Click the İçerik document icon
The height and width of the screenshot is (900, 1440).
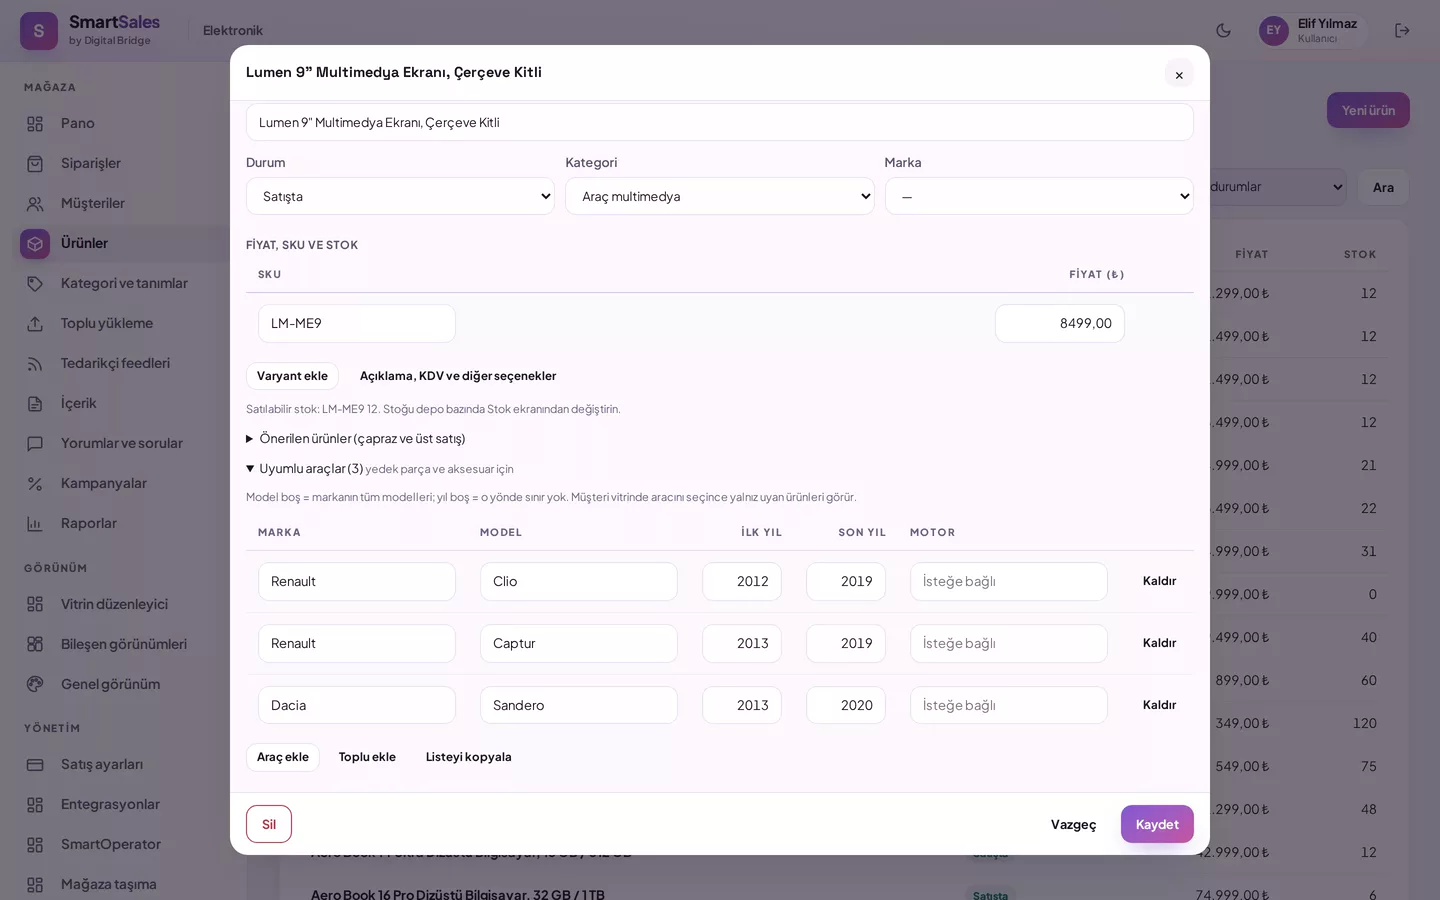(35, 403)
